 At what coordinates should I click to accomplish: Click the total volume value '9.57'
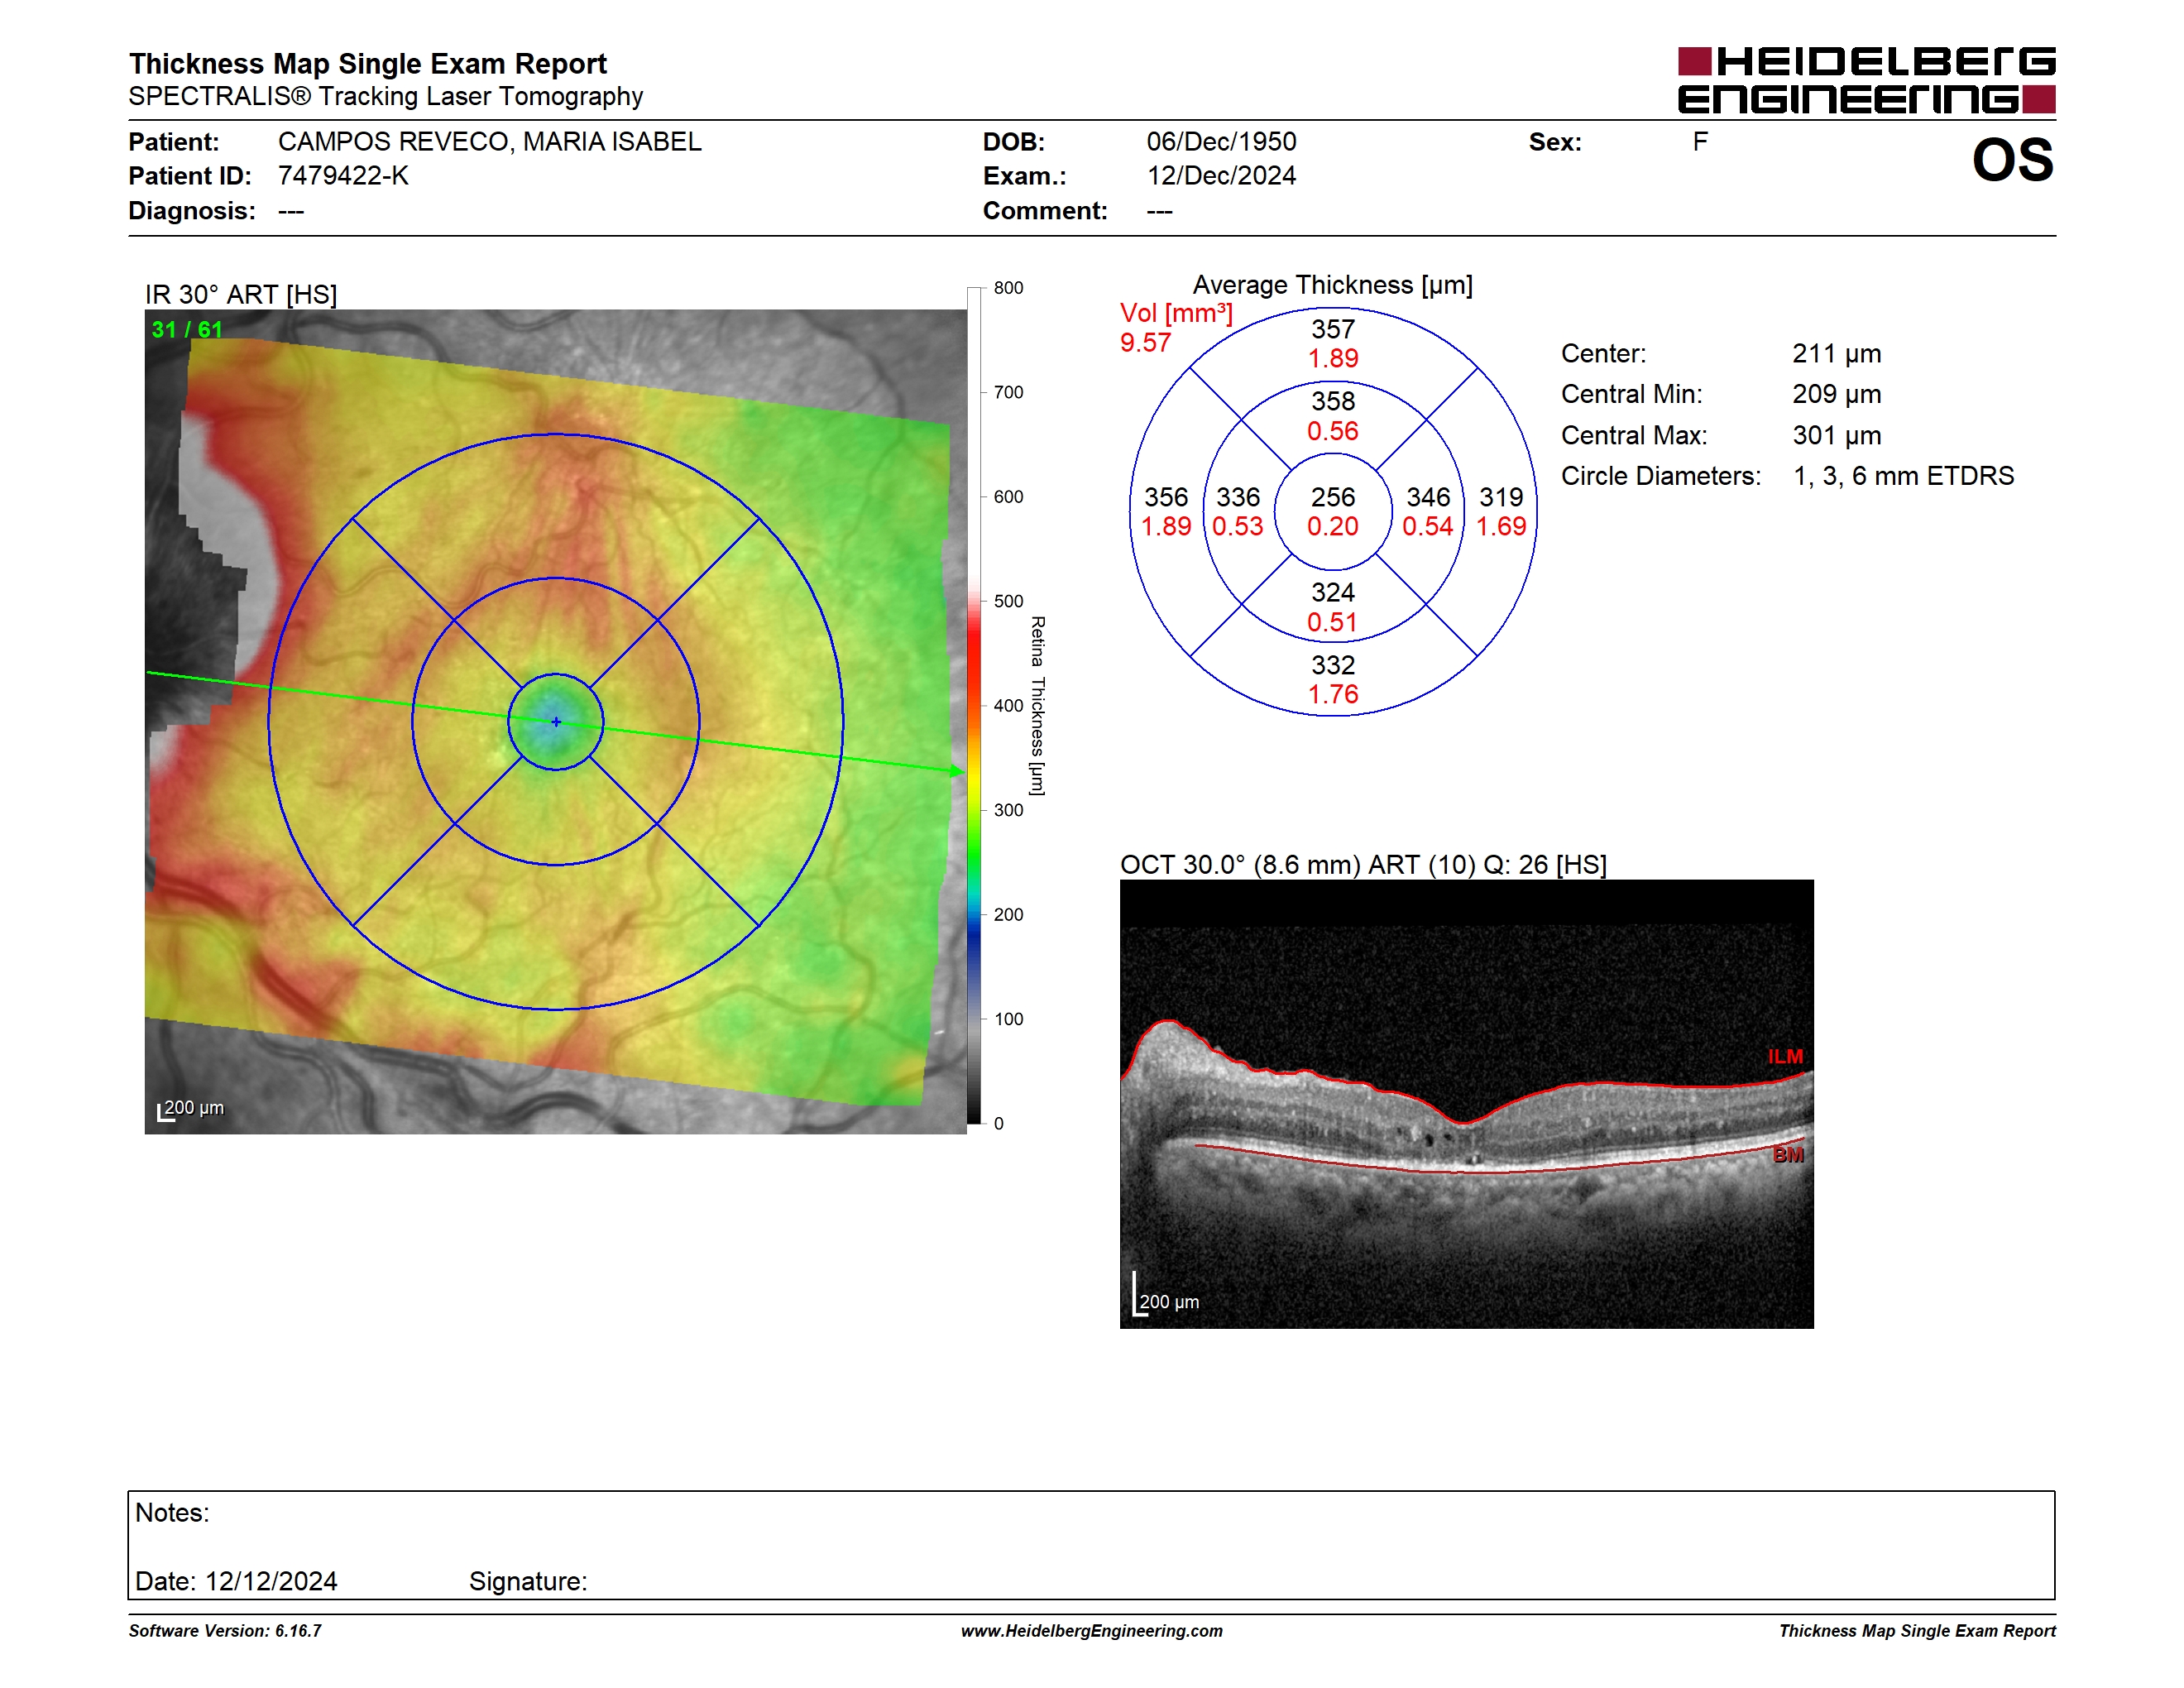1145,343
